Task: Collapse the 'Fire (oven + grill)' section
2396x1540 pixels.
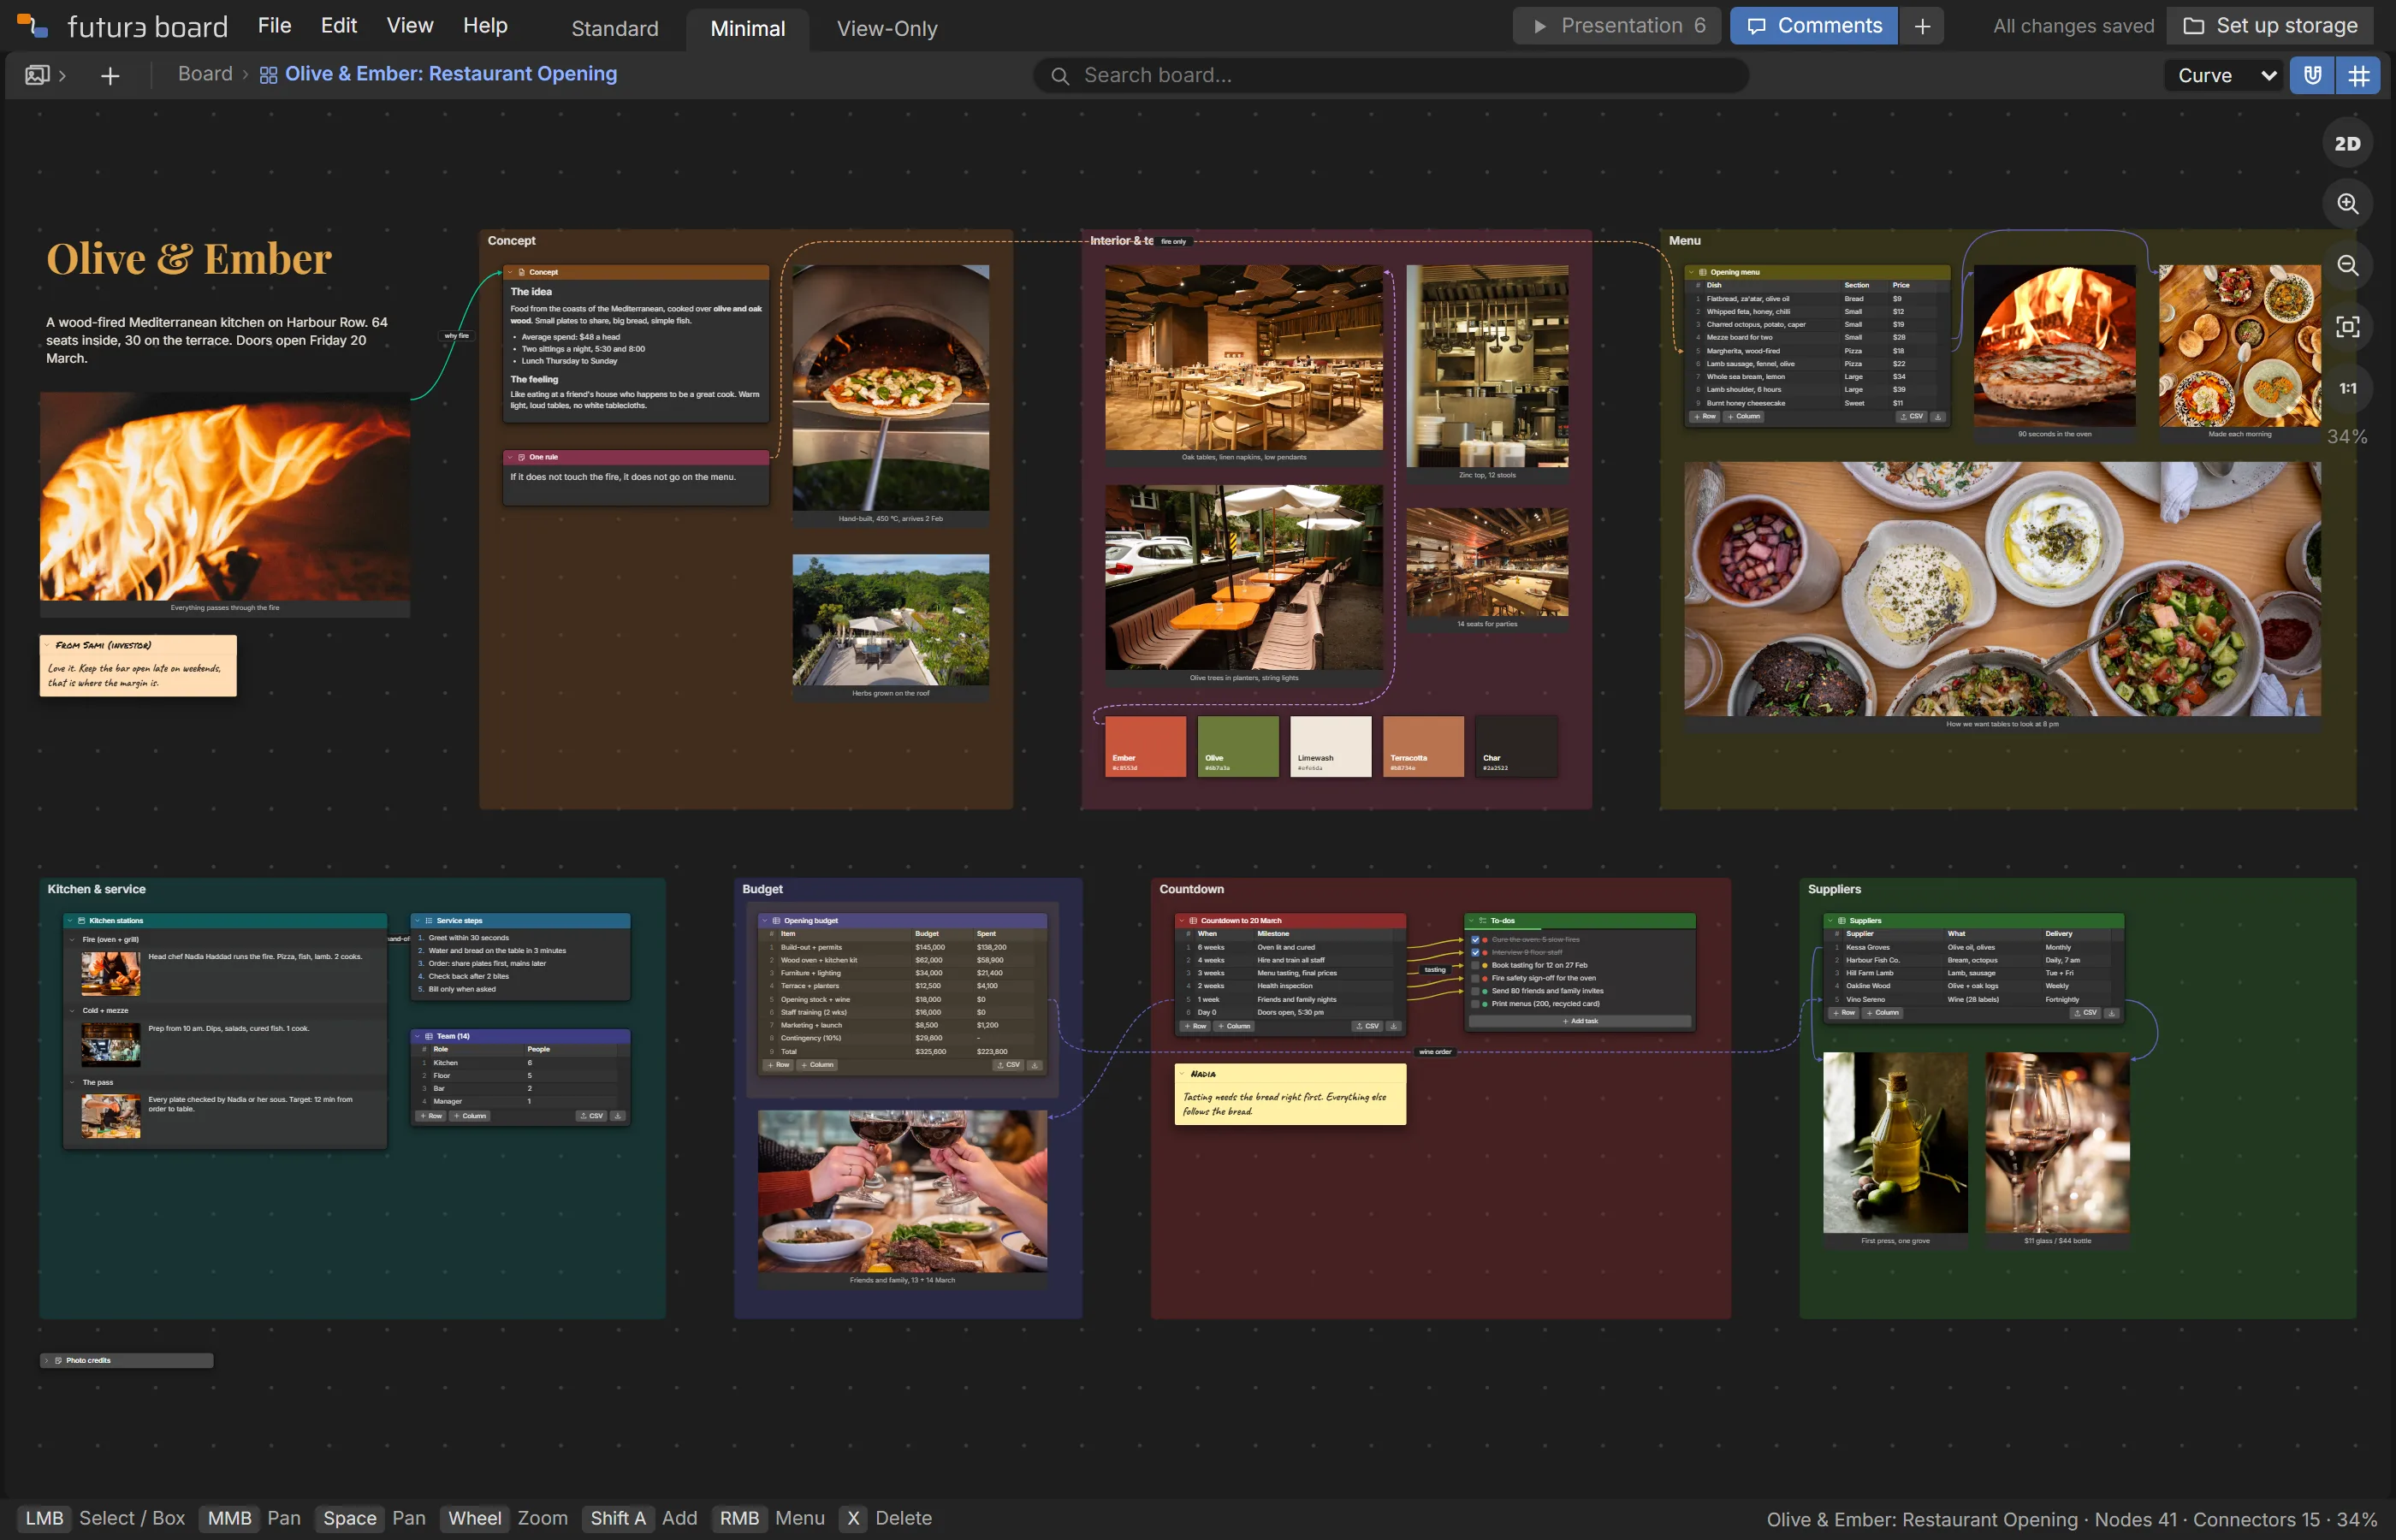Action: pyautogui.click(x=73, y=940)
